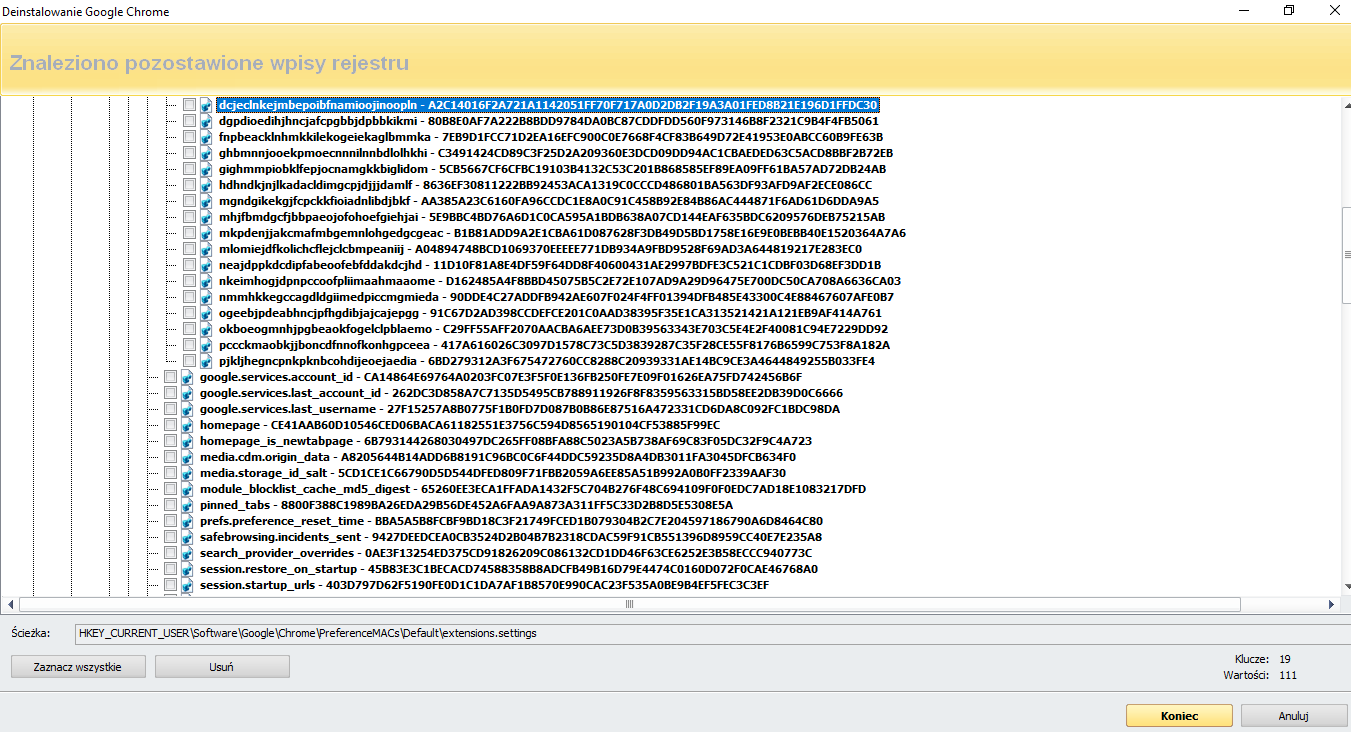Select row text ghbmnnjooekpmoecnnnilnnbdlolhkhi

556,153
